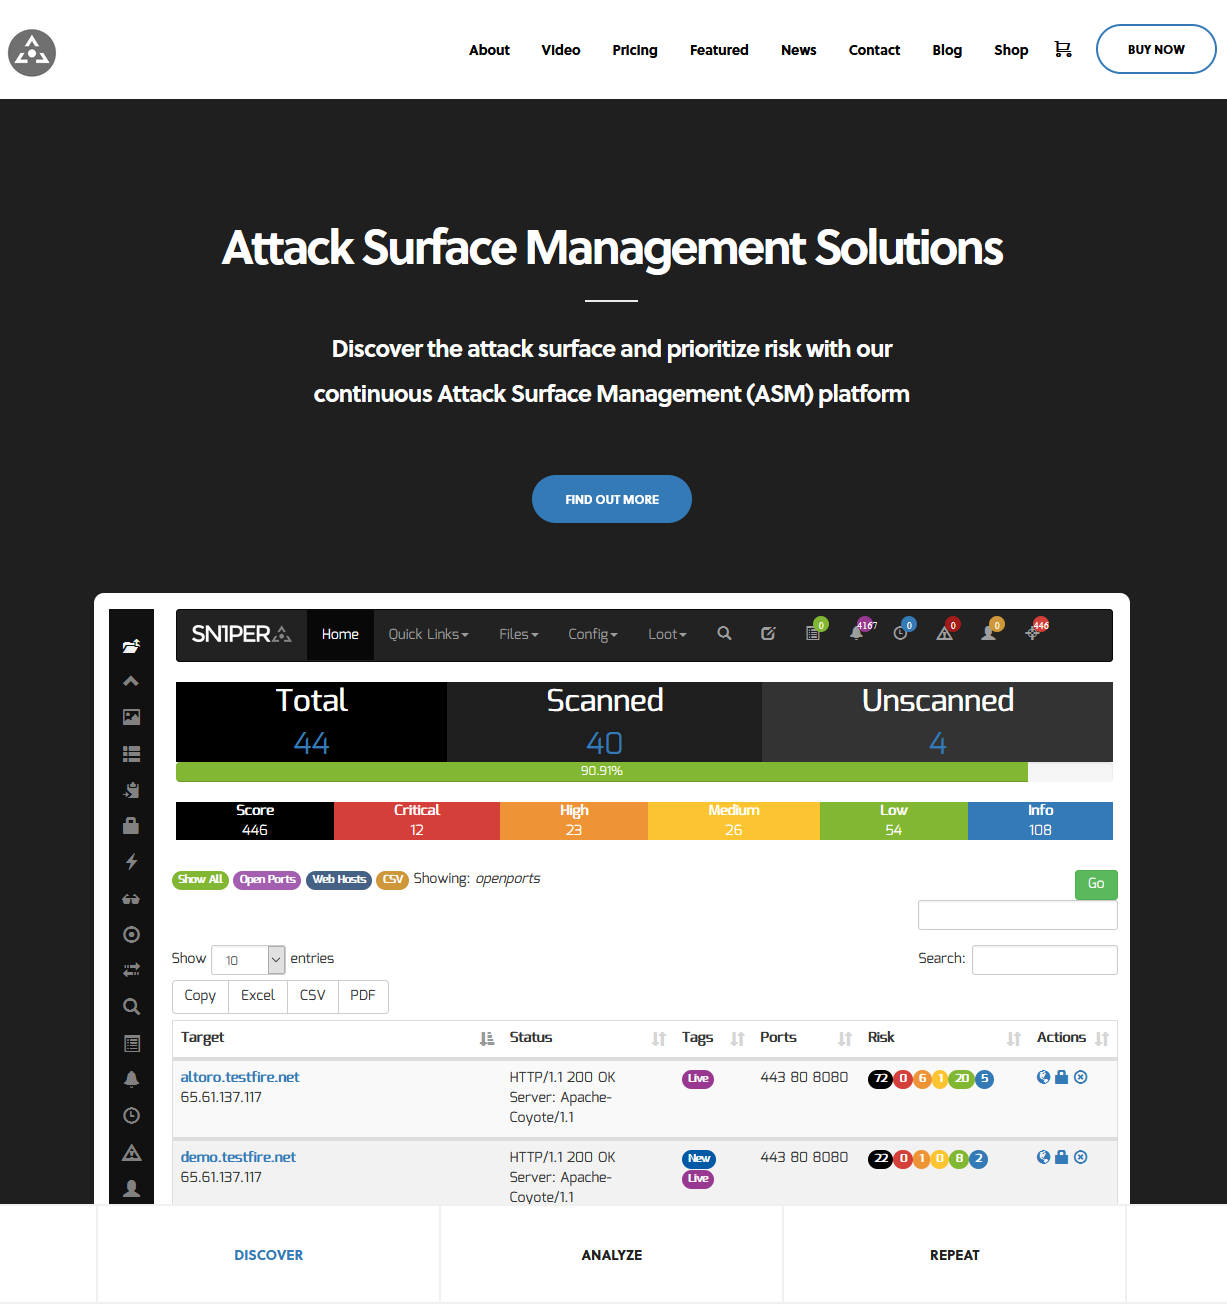Open the picture icon in the Sn1per sidebar
Viewport: 1227px width, 1304px height.
131,717
